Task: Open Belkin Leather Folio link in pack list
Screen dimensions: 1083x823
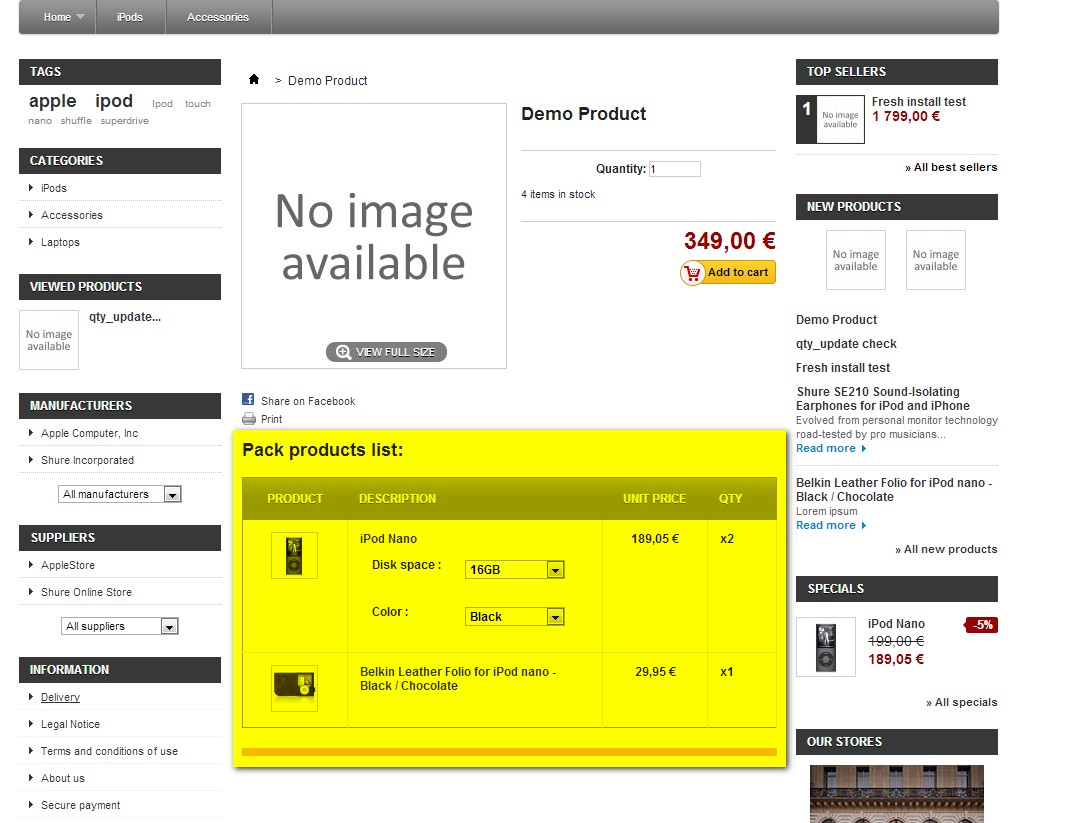Action: [x=458, y=679]
